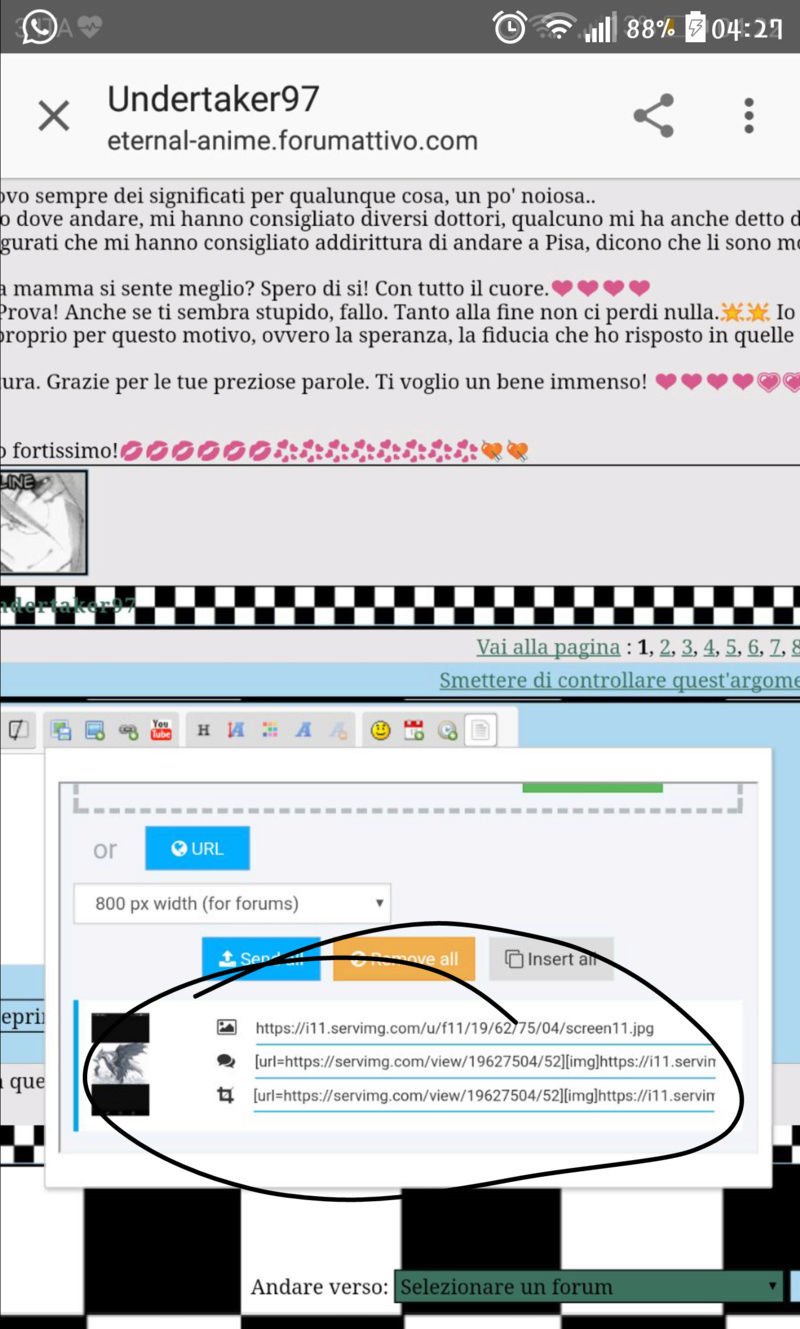Go to page 3 of the topic
Image resolution: width=800 pixels, height=1329 pixels.
coord(688,647)
